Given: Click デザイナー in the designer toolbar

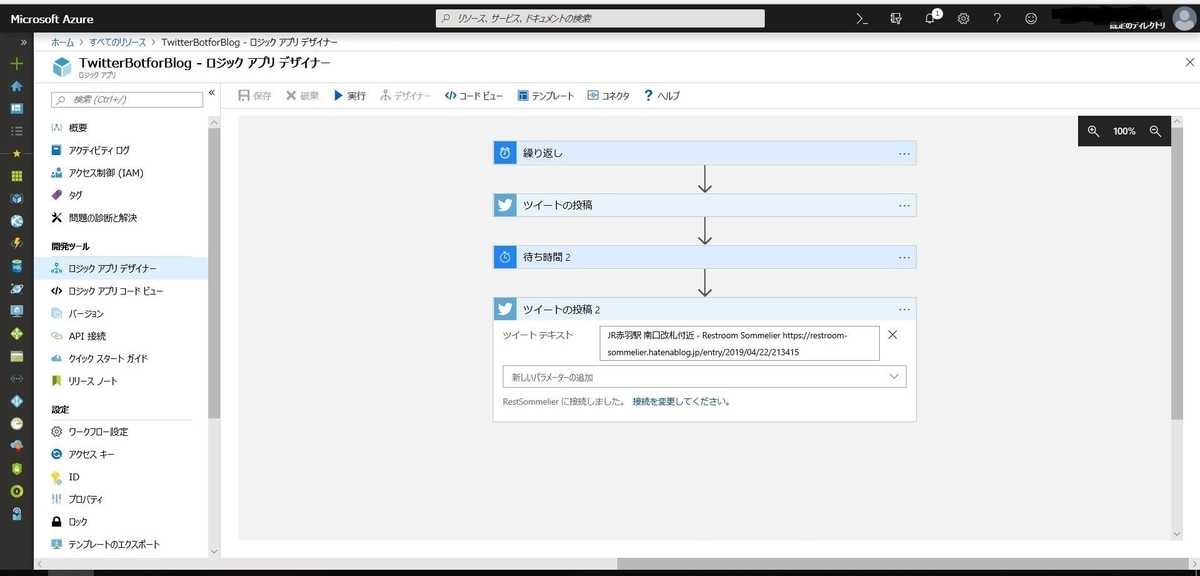Looking at the screenshot, I should pos(406,96).
